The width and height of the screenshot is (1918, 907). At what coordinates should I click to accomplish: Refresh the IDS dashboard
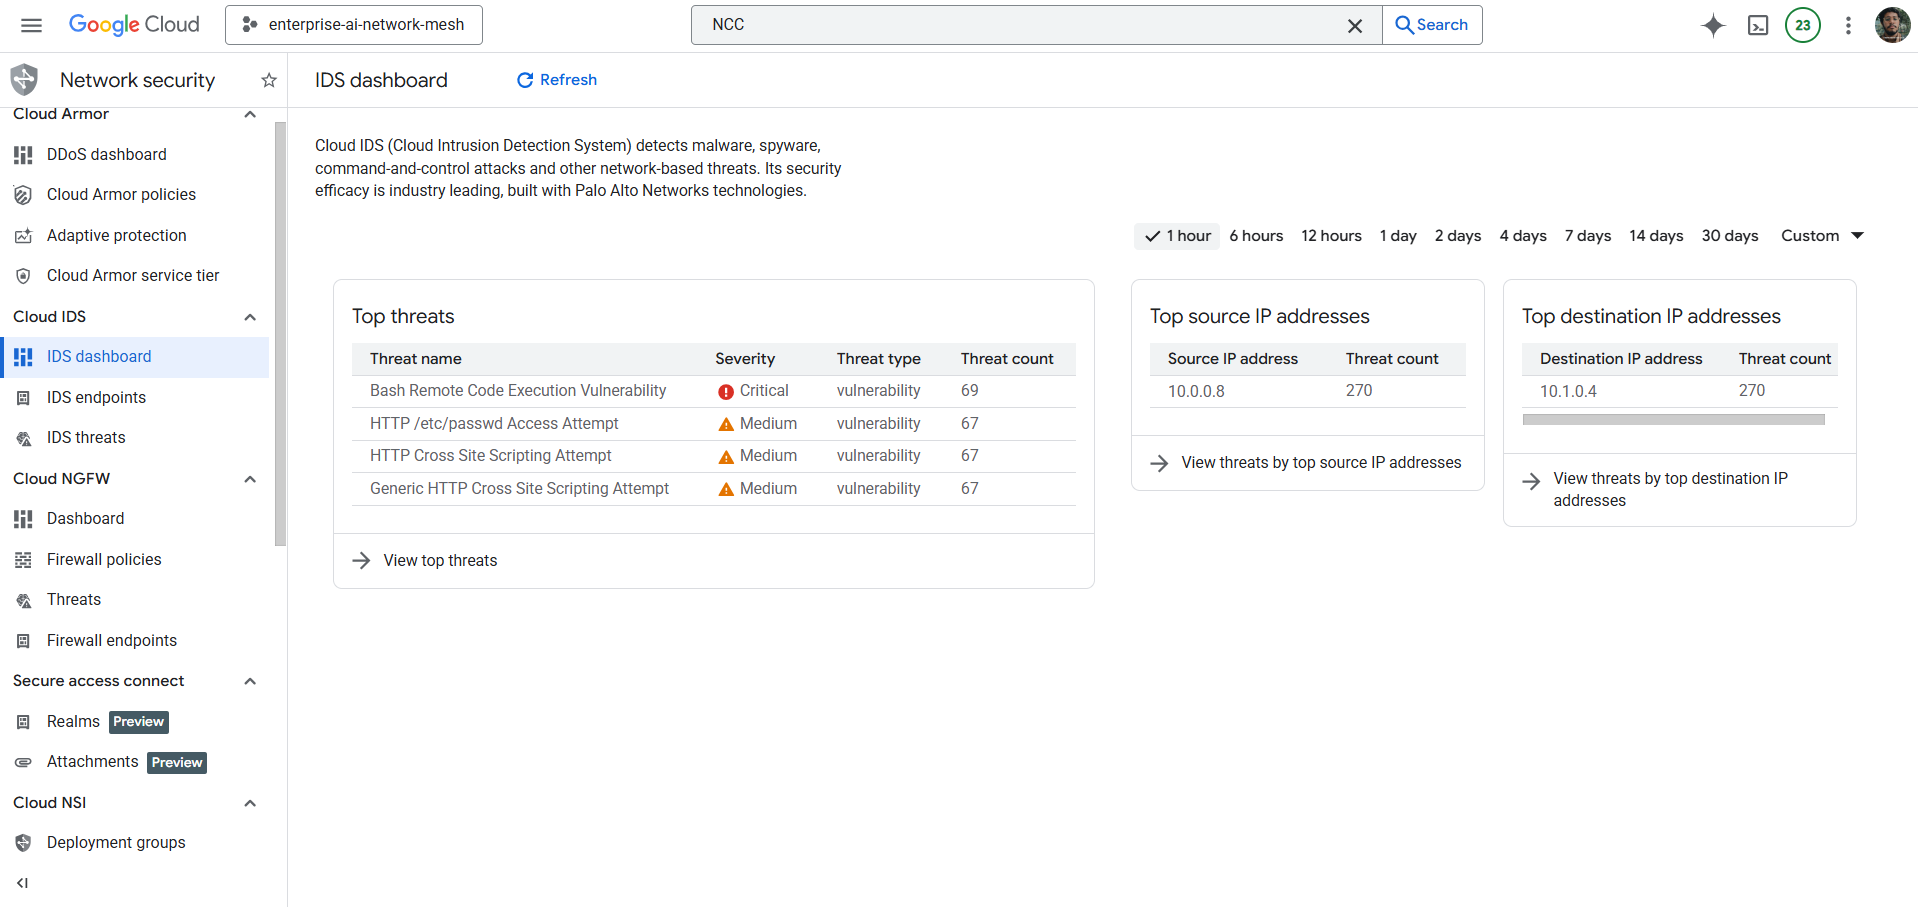[556, 80]
